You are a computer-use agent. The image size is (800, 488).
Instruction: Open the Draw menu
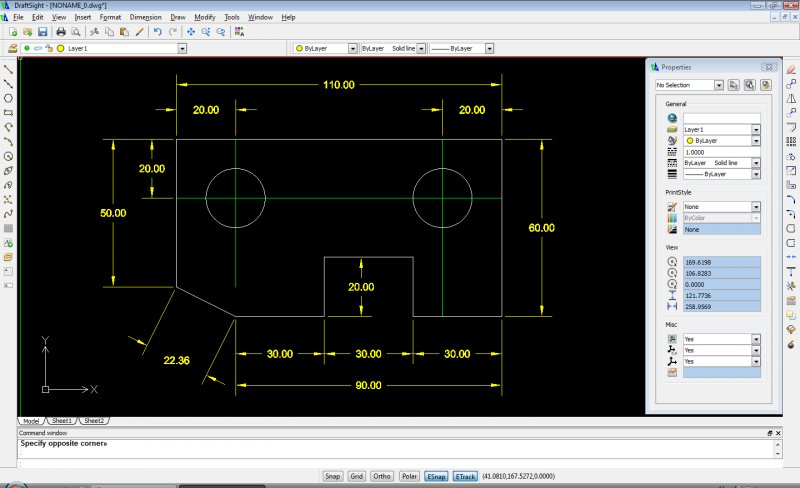[178, 17]
